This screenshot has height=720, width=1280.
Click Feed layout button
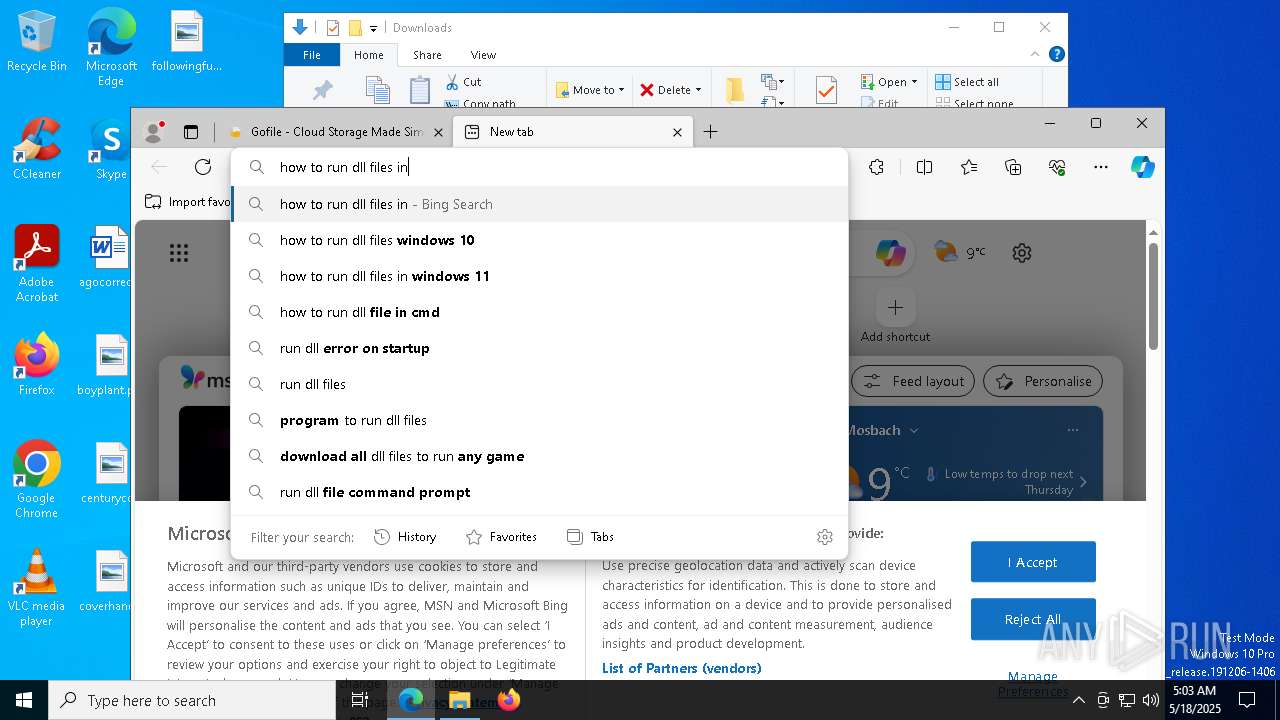click(914, 381)
